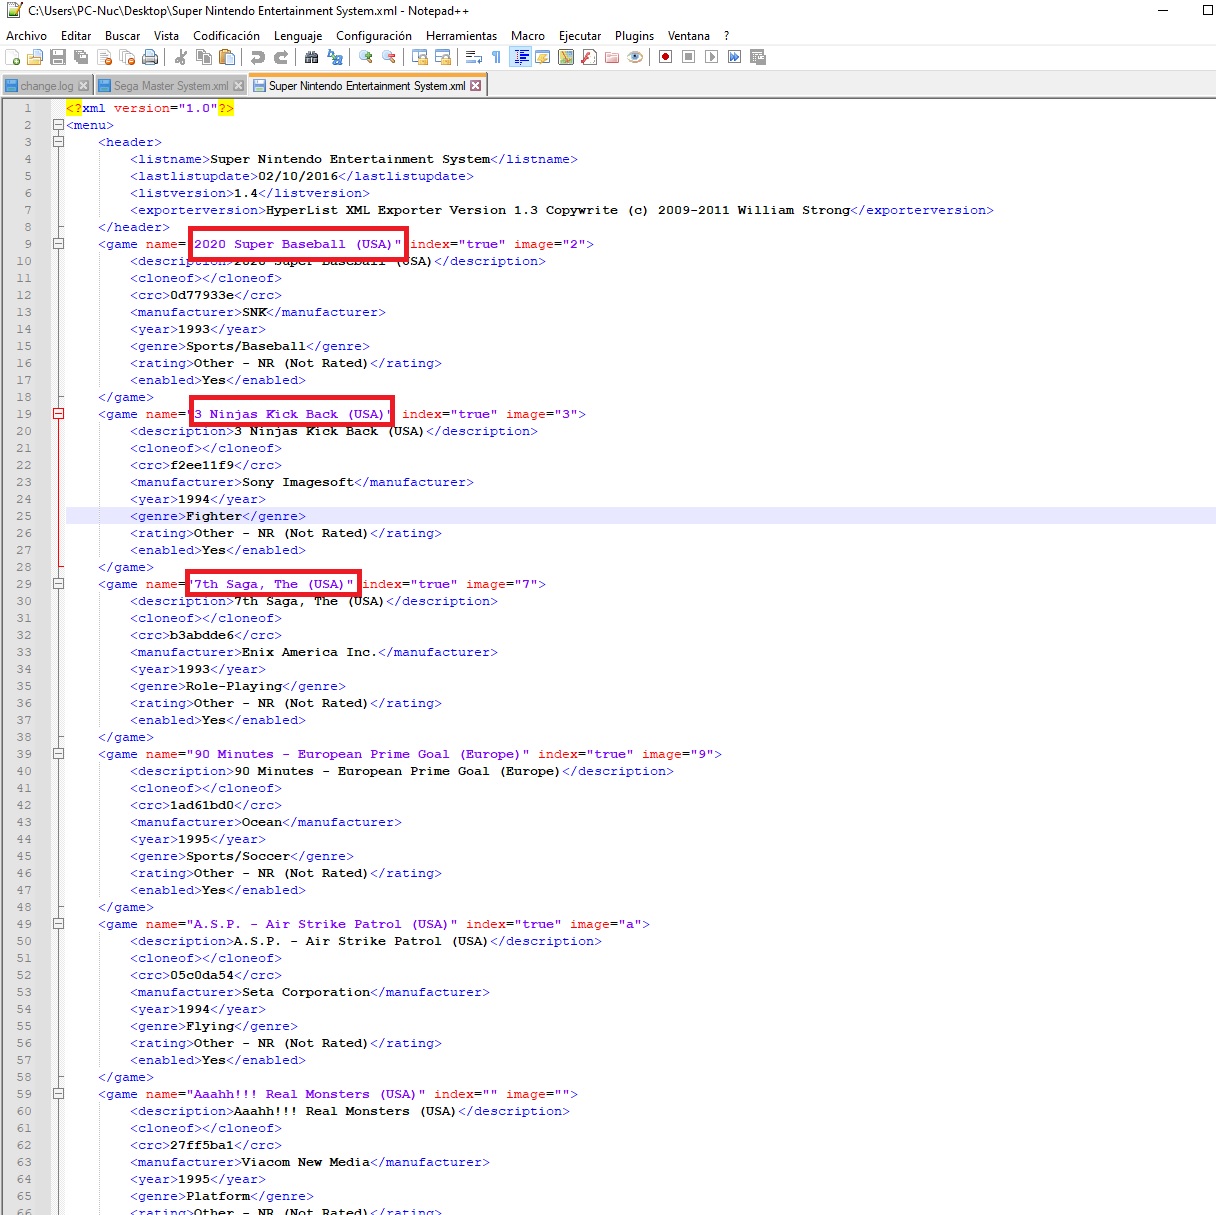Toggle word wrap in toolbar
1216x1215 pixels.
pyautogui.click(x=474, y=57)
